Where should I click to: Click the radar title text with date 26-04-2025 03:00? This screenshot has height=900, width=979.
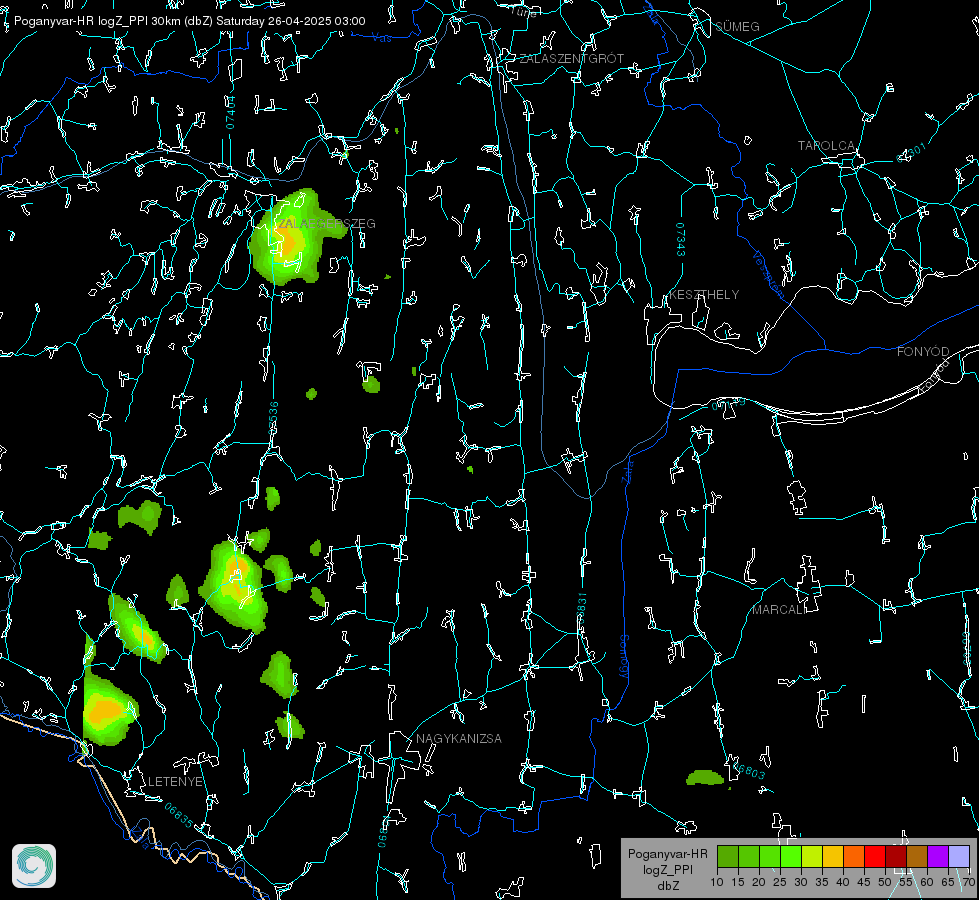click(189, 21)
